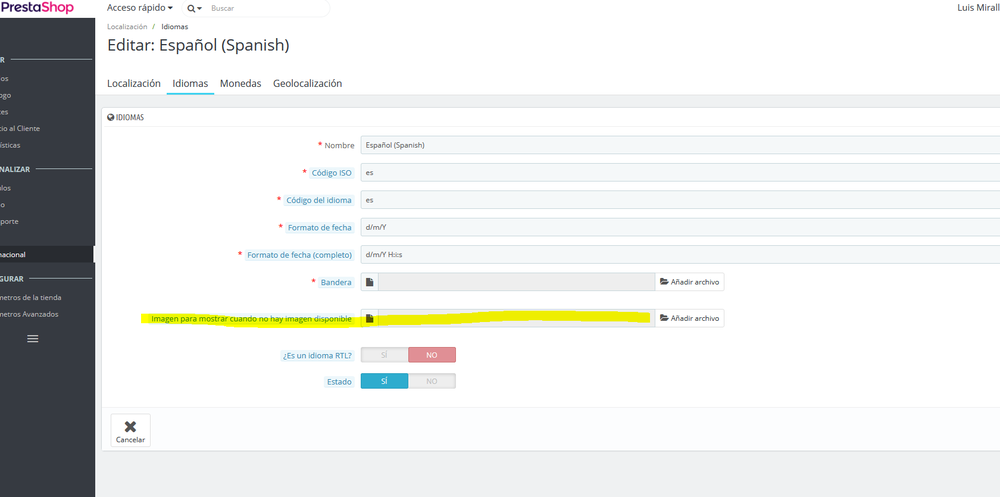The height and width of the screenshot is (497, 1000).
Task: Click the ¿Es un idioma RTL? label
Action: click(318, 356)
